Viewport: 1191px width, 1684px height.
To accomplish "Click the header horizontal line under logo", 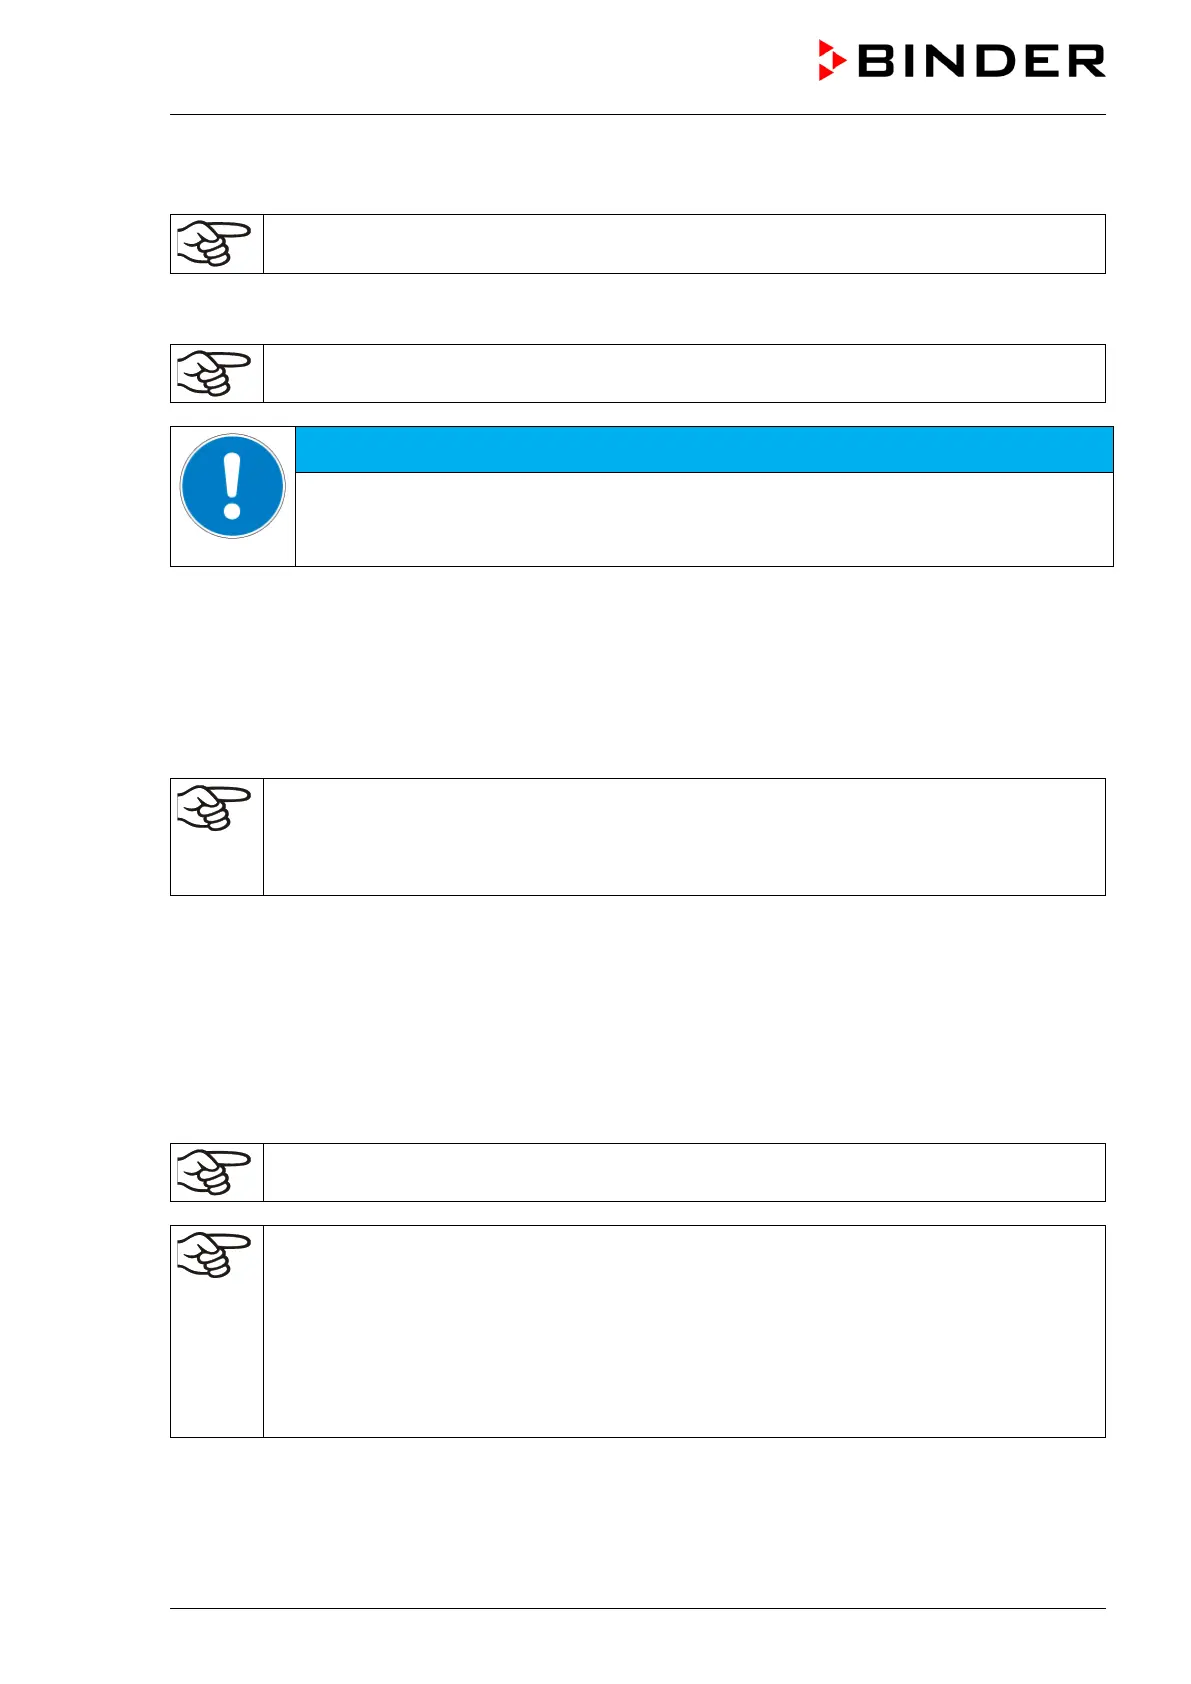I will 637,115.
